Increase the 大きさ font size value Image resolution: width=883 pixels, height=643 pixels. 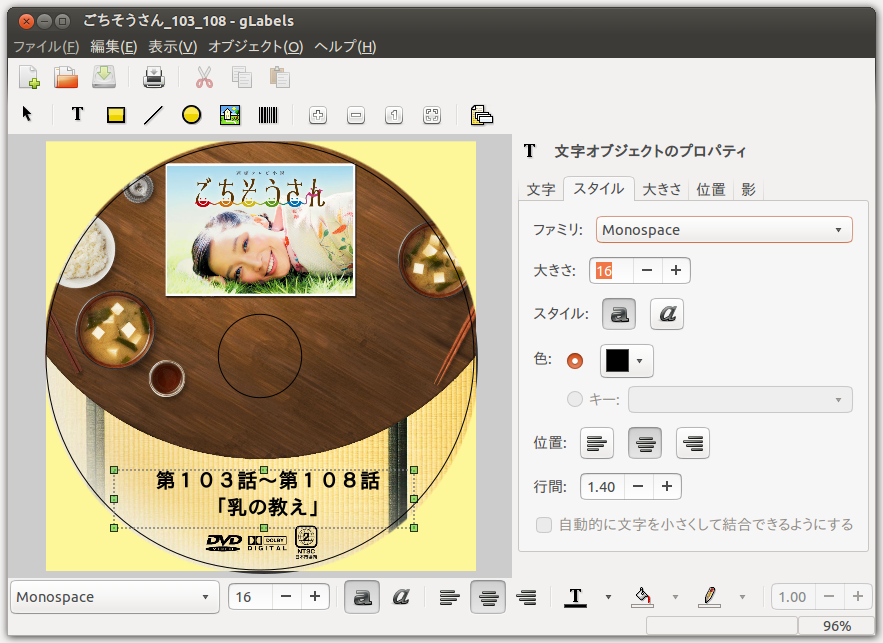(676, 271)
